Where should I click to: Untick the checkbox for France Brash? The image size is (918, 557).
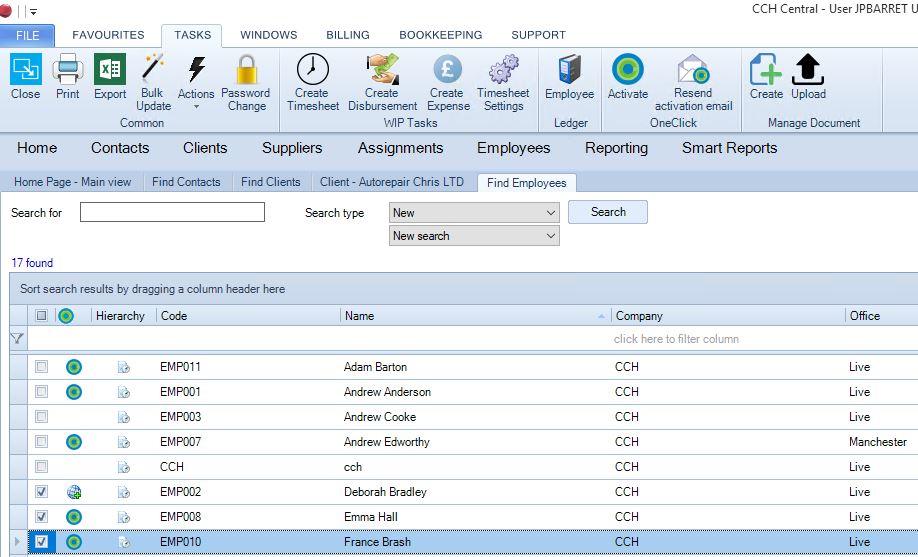tap(42, 542)
